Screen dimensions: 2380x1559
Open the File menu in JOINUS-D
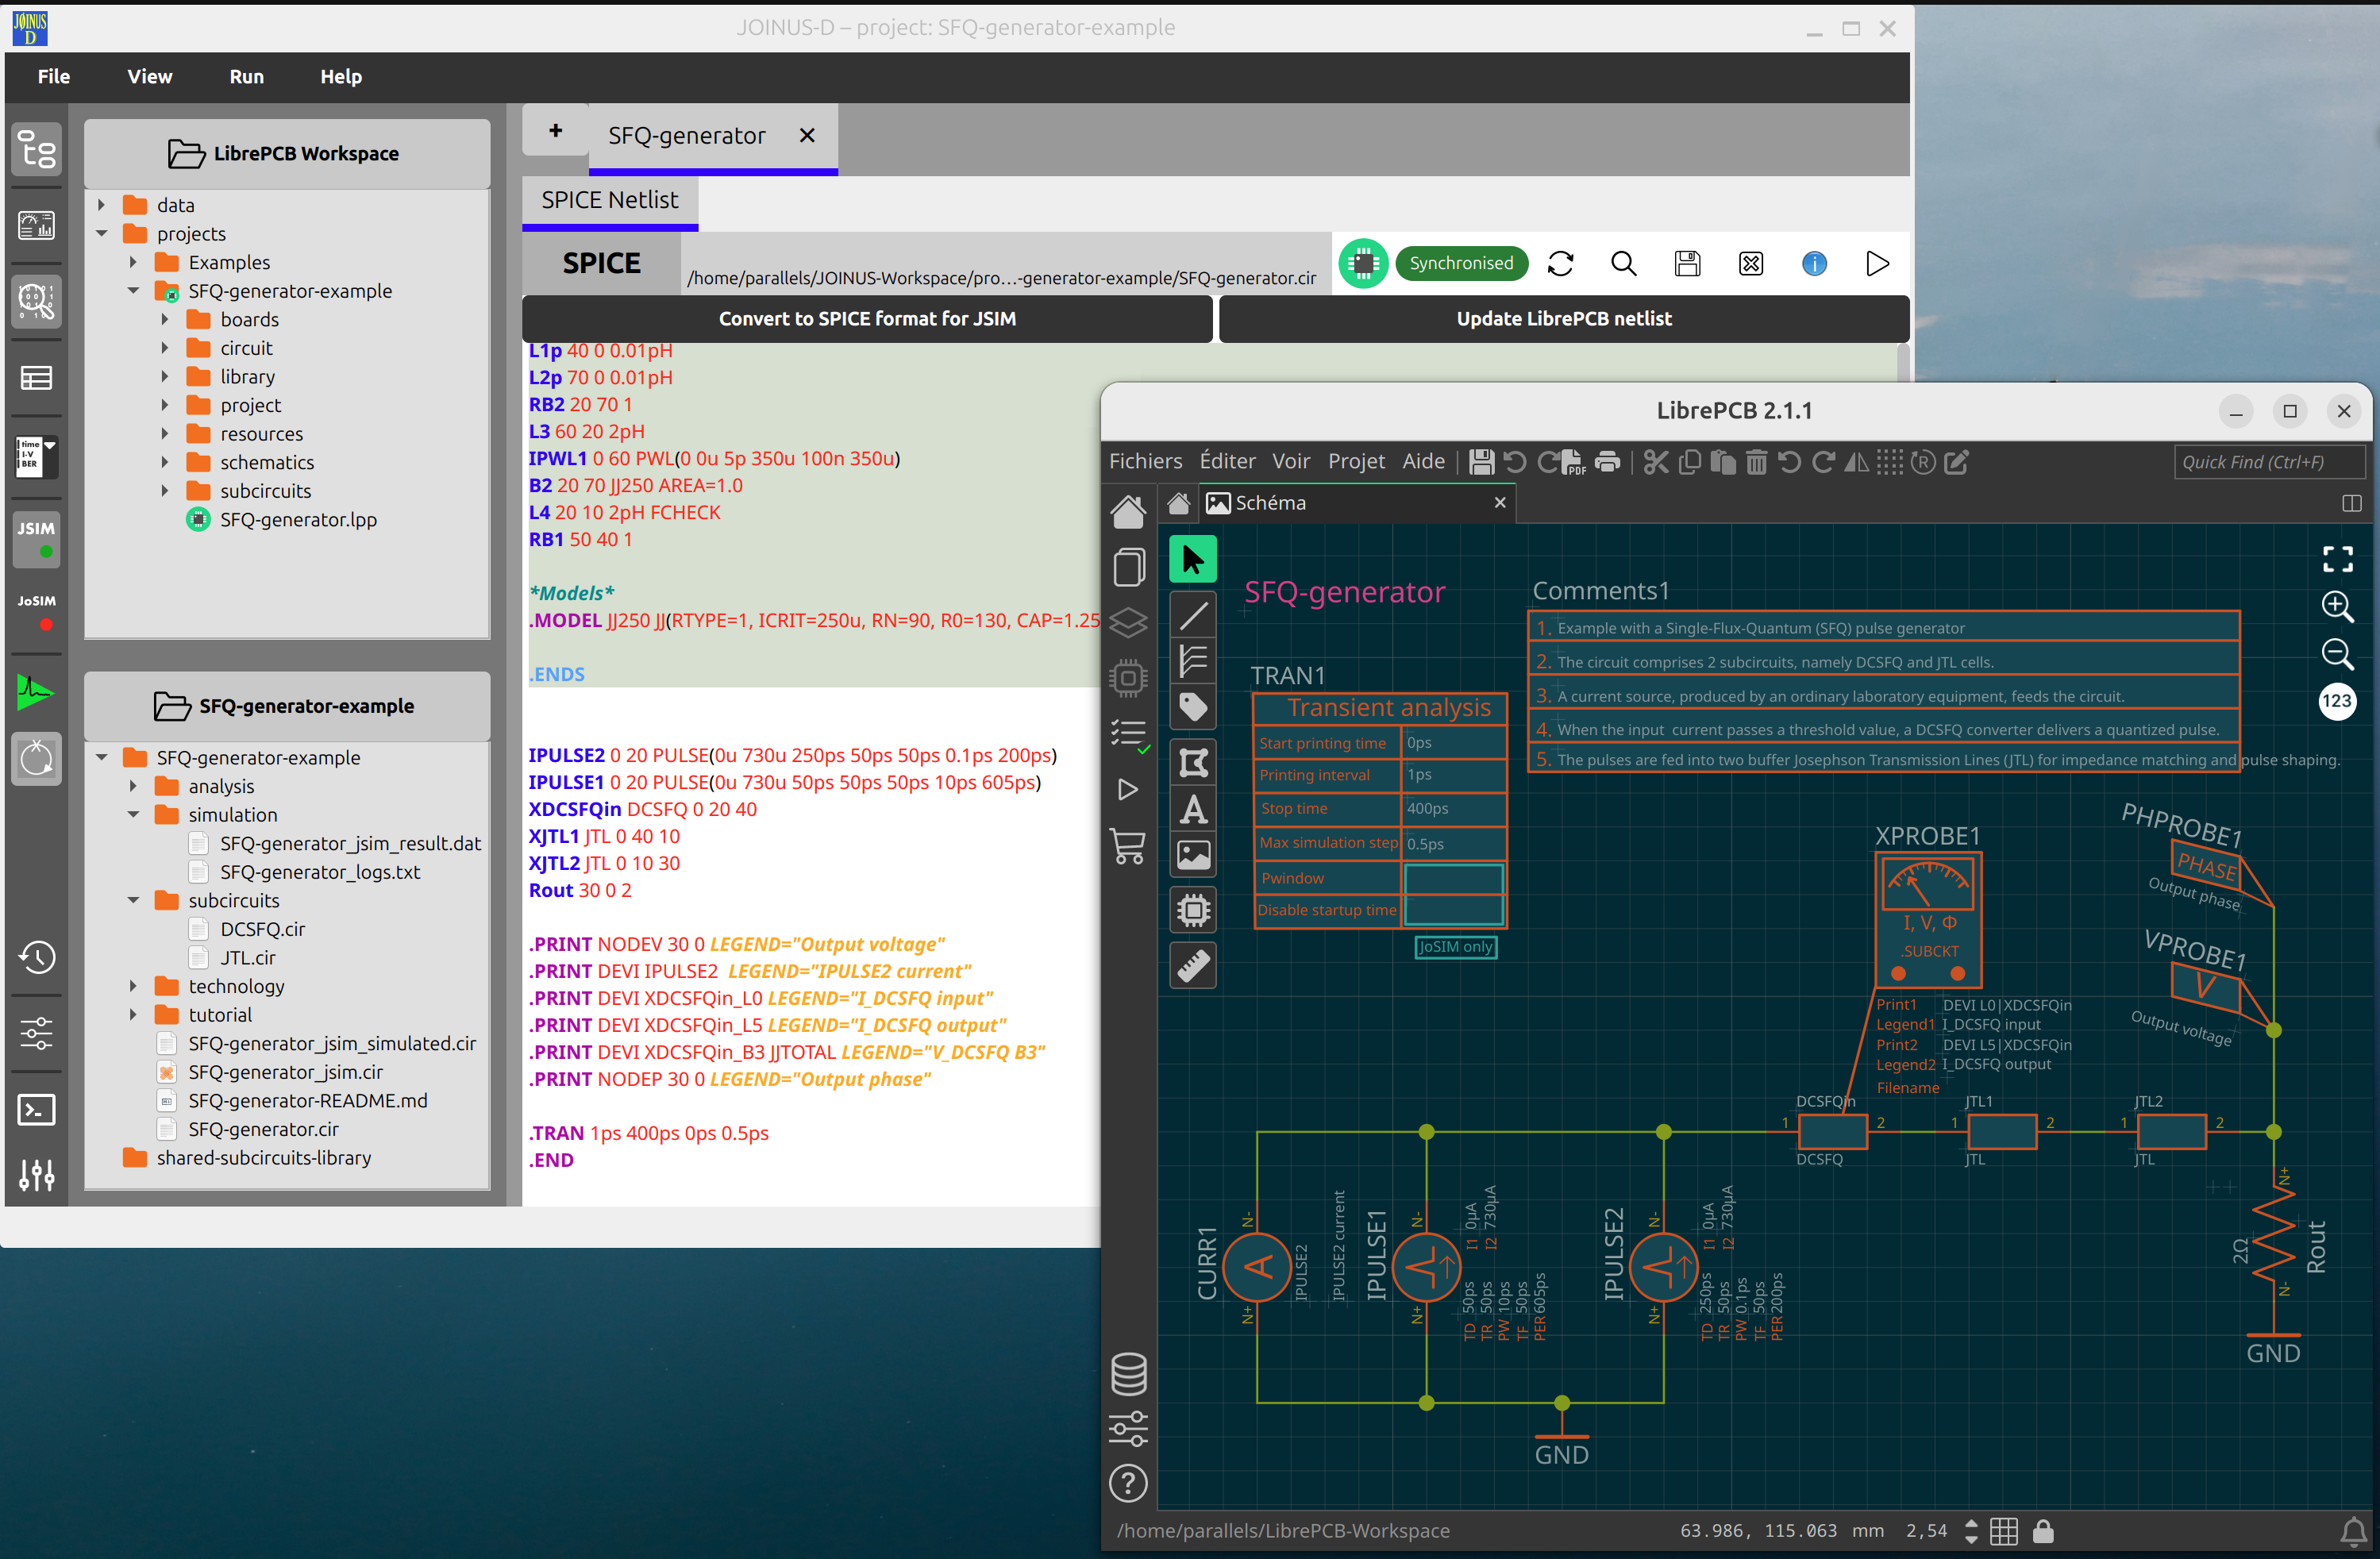[54, 77]
